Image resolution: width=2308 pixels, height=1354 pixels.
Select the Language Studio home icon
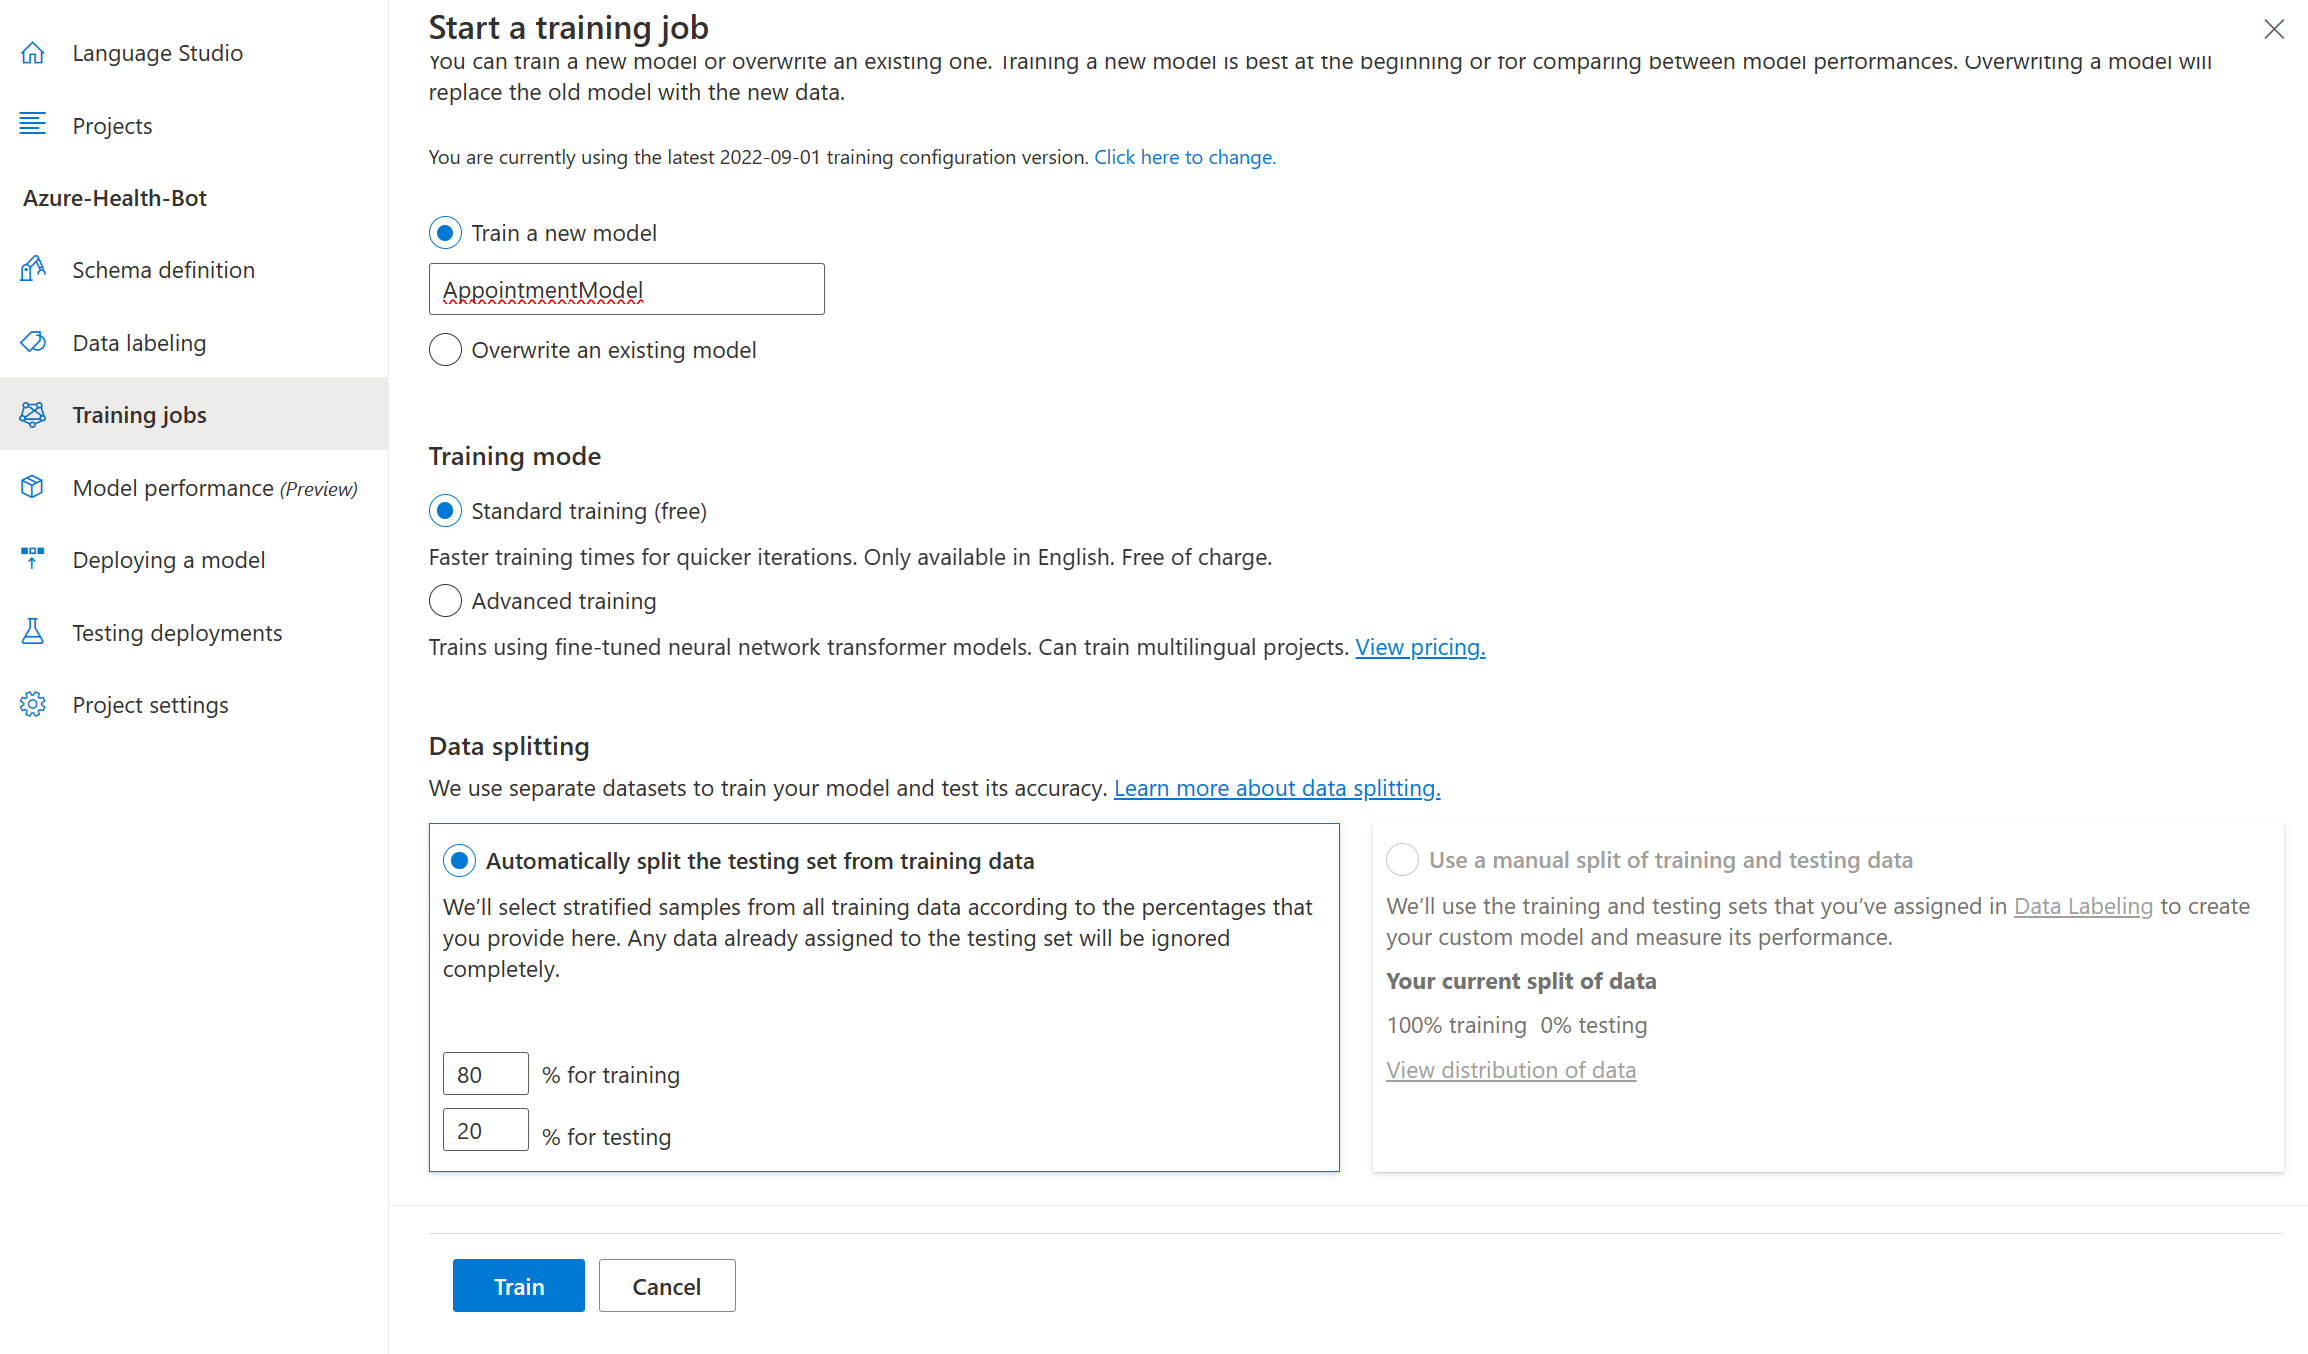coord(33,52)
